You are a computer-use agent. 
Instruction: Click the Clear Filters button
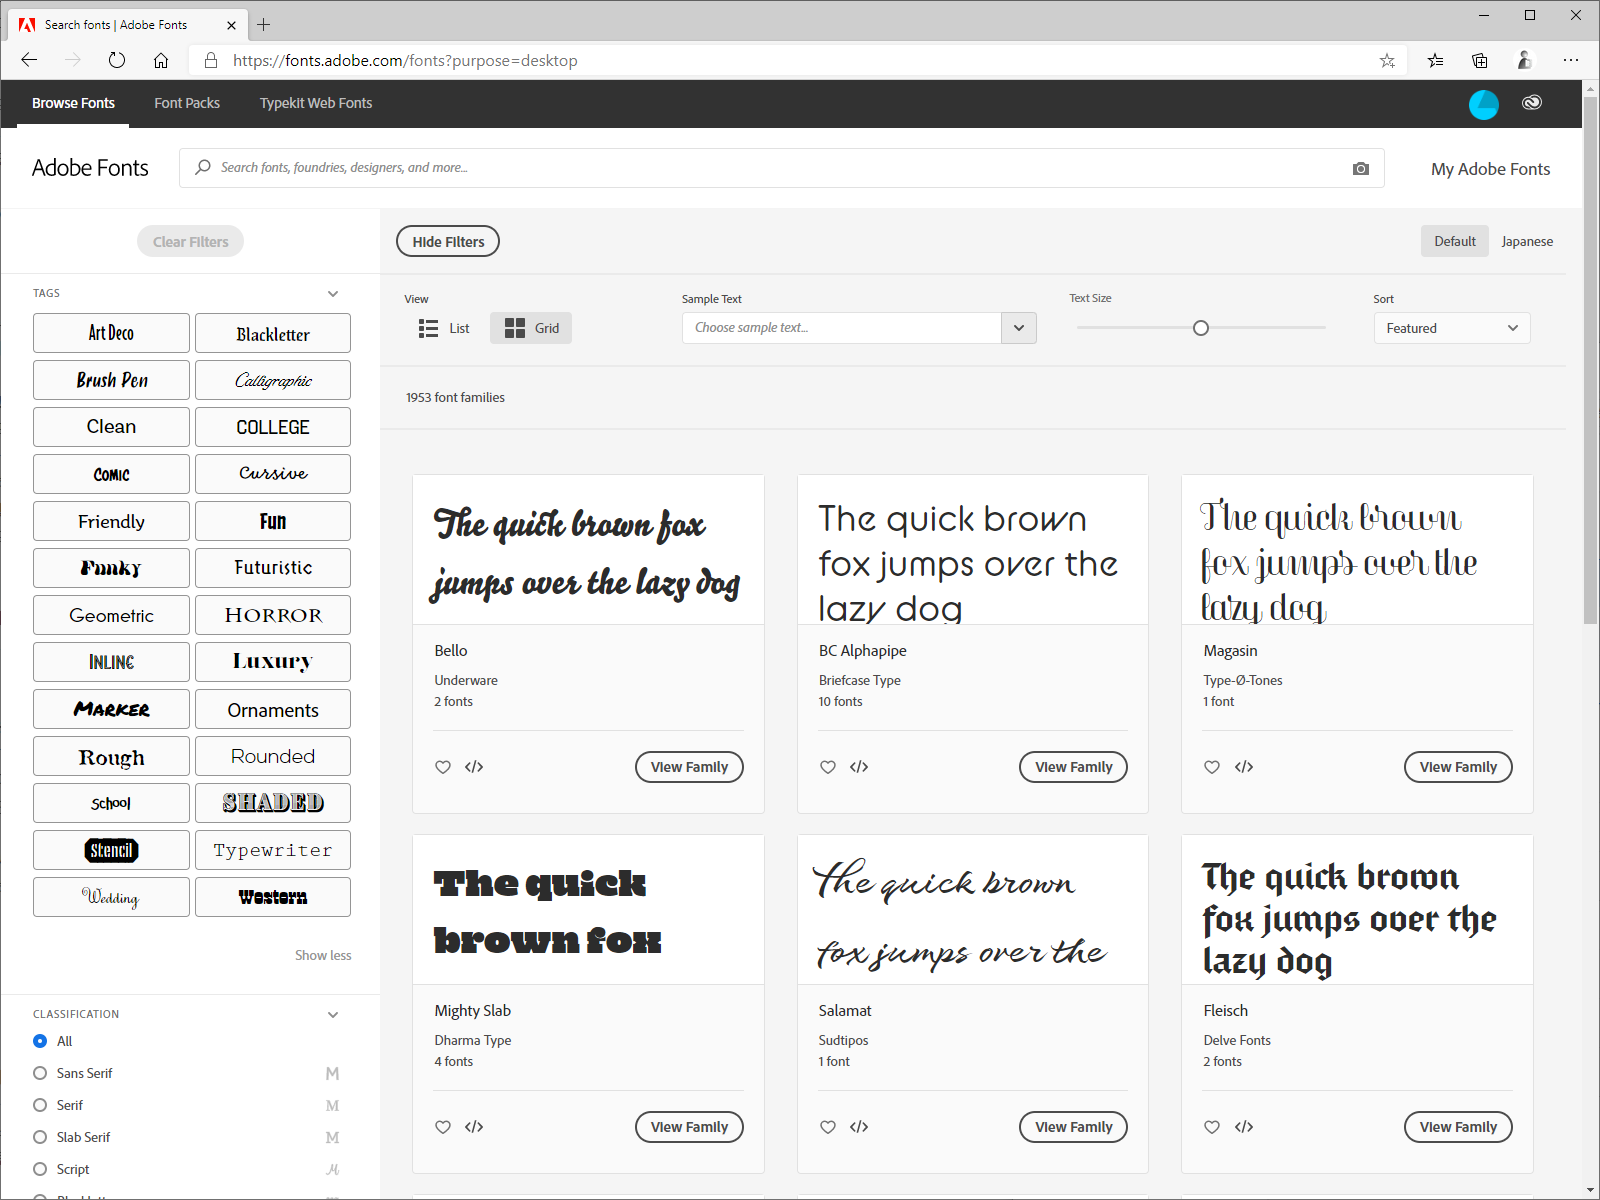click(190, 241)
